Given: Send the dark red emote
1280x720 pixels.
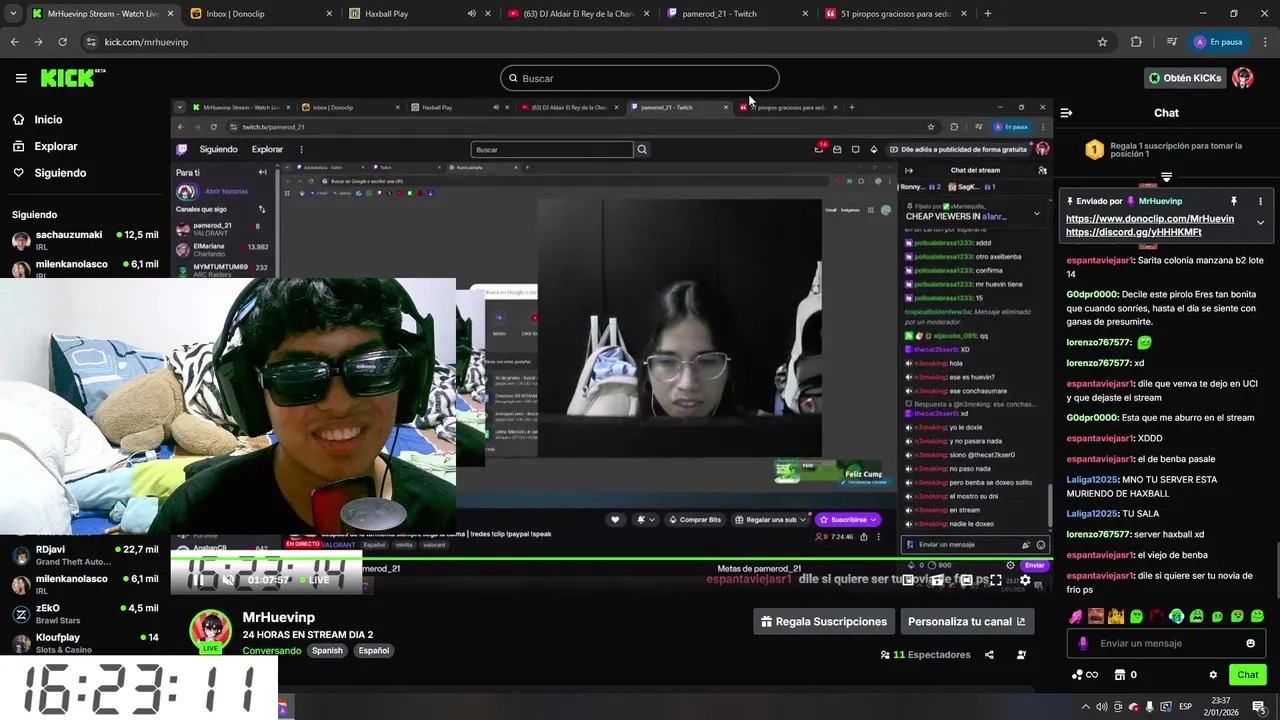Looking at the screenshot, I should [1157, 616].
